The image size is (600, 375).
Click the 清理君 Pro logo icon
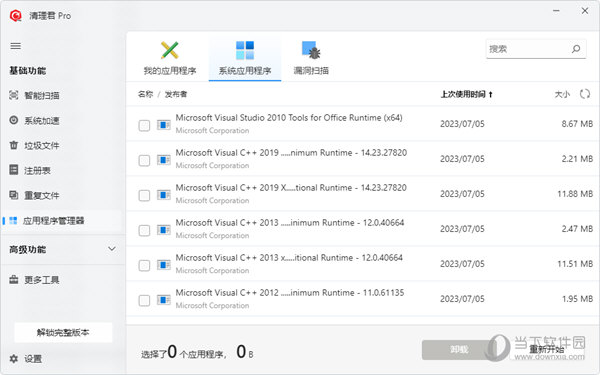15,16
